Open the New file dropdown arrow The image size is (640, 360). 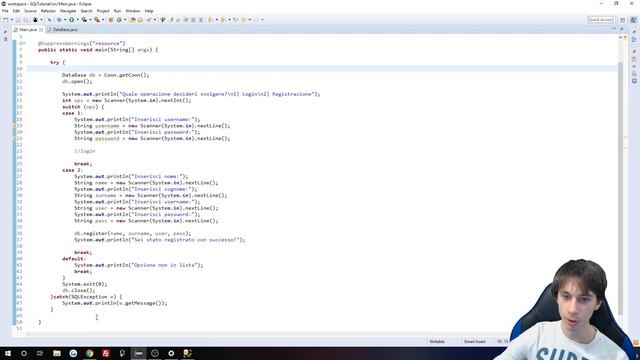(x=12, y=20)
